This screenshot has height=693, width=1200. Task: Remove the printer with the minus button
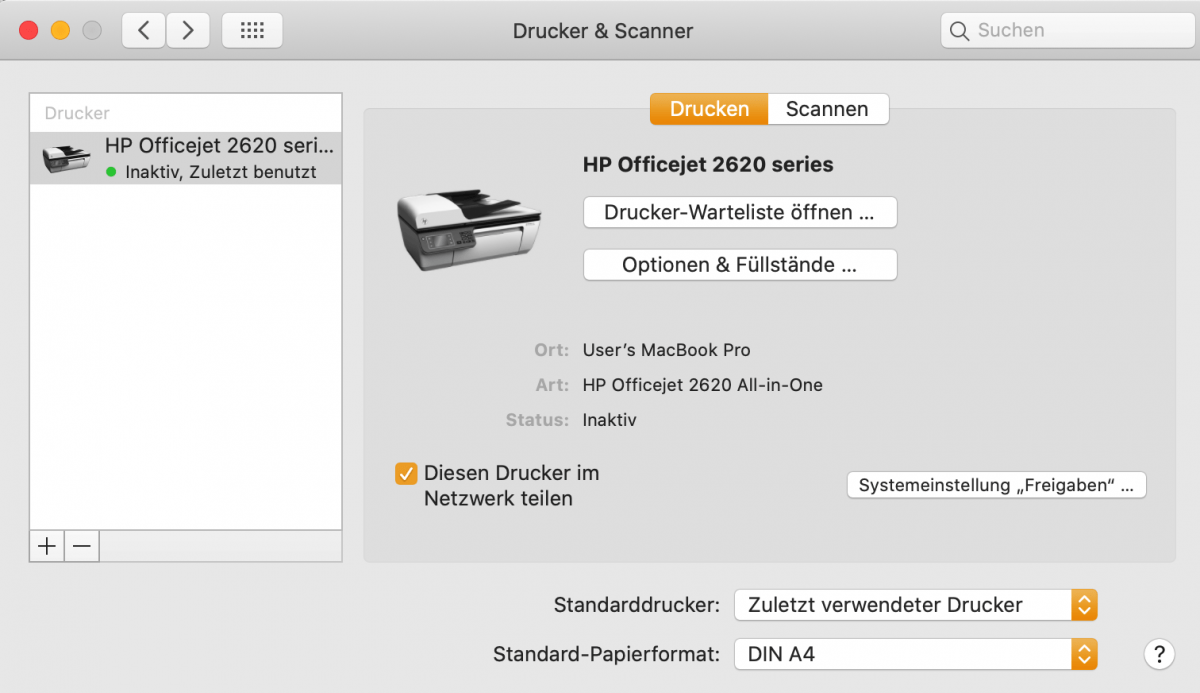[x=82, y=546]
